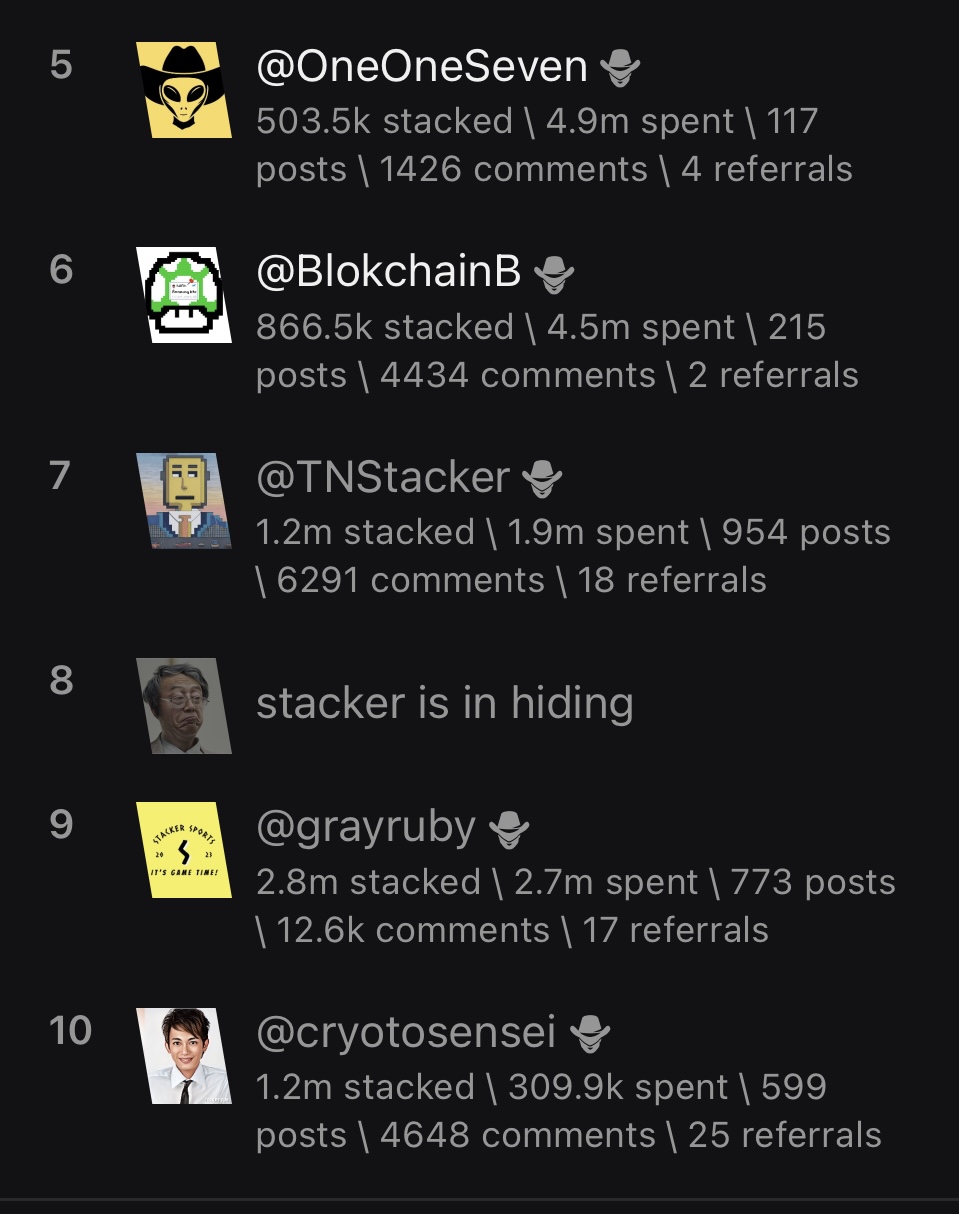This screenshot has width=959, height=1214.
Task: Open the yellow Stacker Sports avatar
Action: click(x=184, y=850)
